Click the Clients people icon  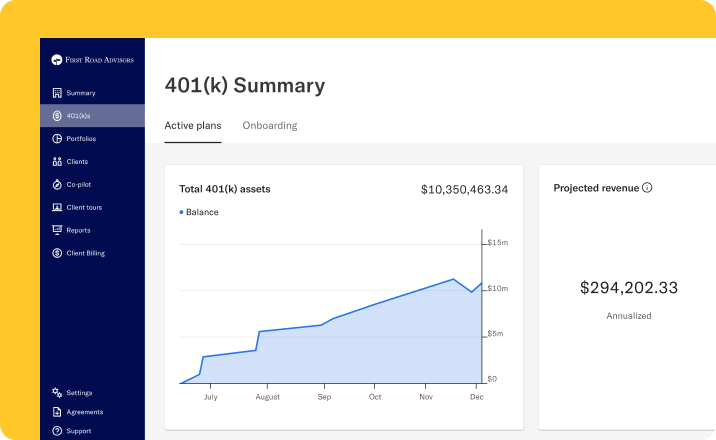point(57,162)
